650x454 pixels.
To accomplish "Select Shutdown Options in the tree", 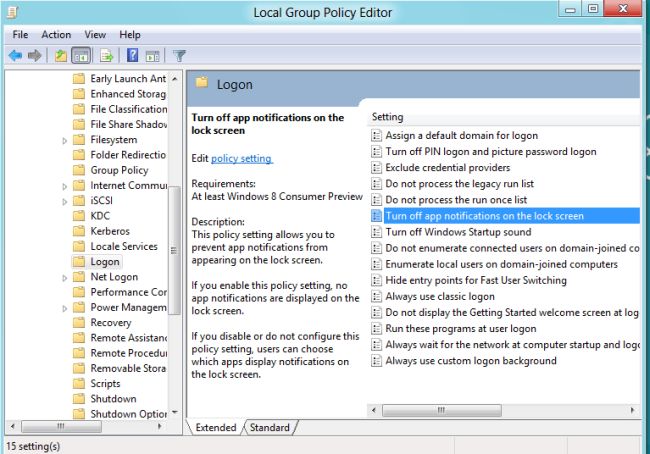I will click(129, 414).
